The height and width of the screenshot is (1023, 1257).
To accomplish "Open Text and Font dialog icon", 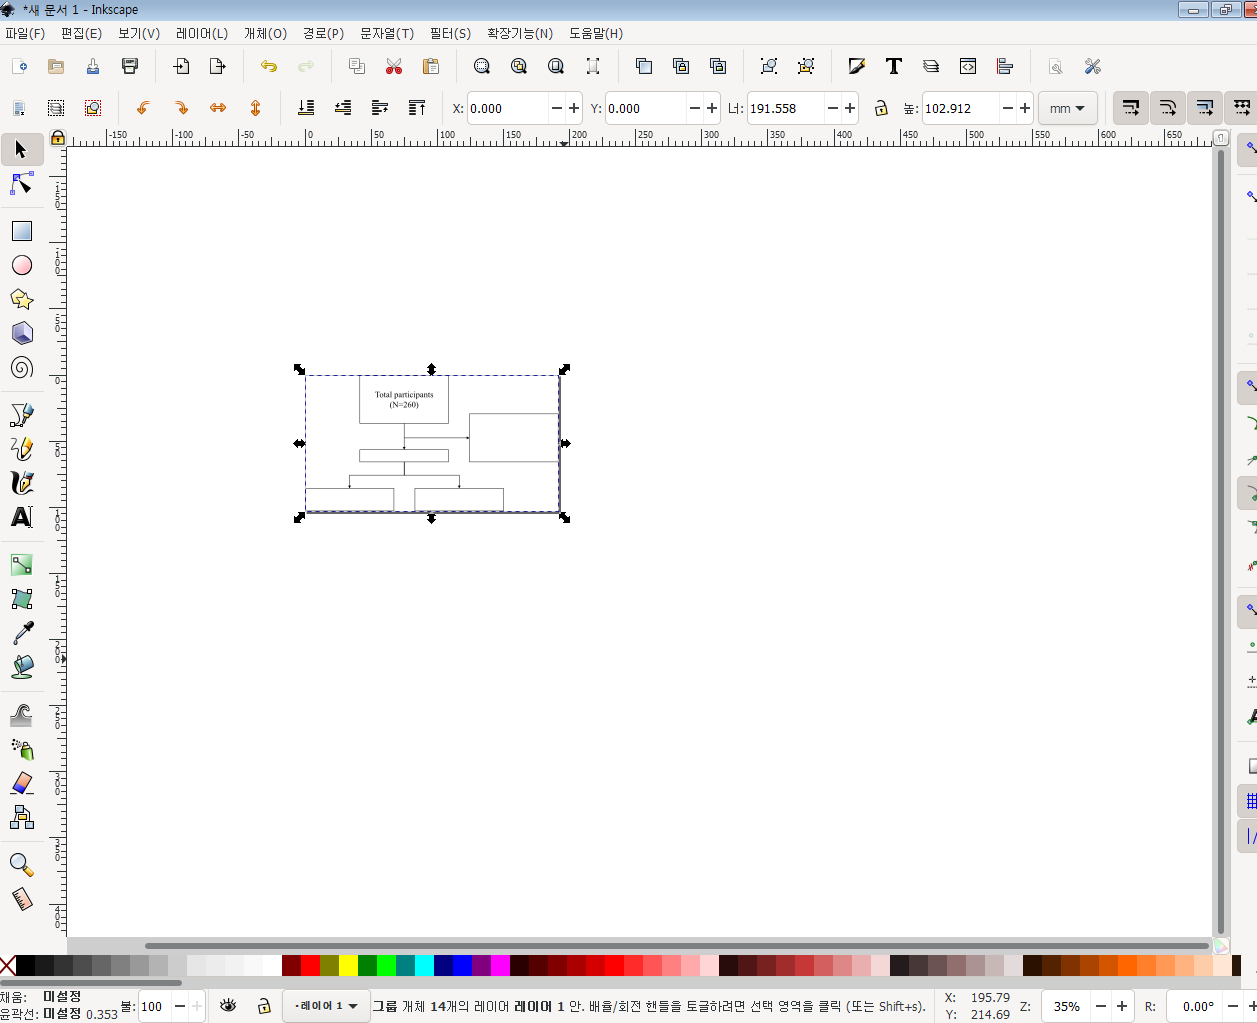I will [x=894, y=66].
